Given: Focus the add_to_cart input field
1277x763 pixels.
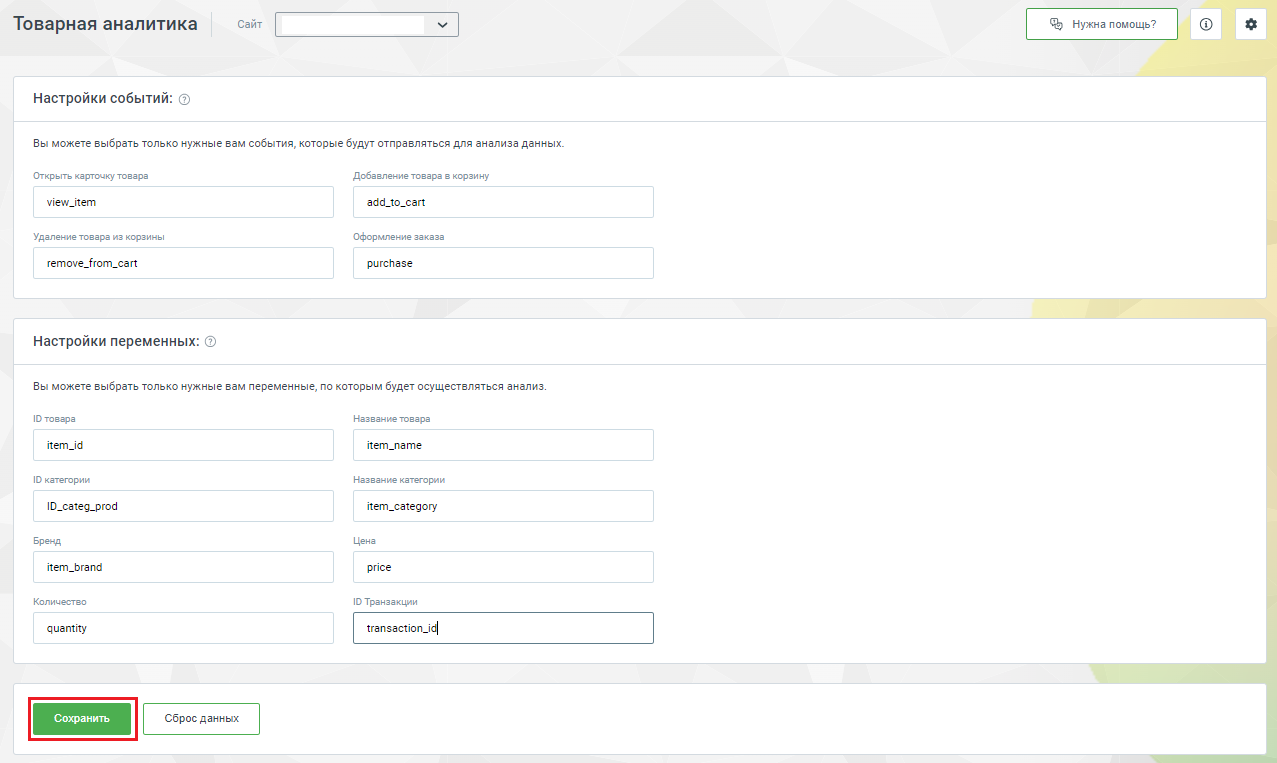Looking at the screenshot, I should [x=503, y=202].
